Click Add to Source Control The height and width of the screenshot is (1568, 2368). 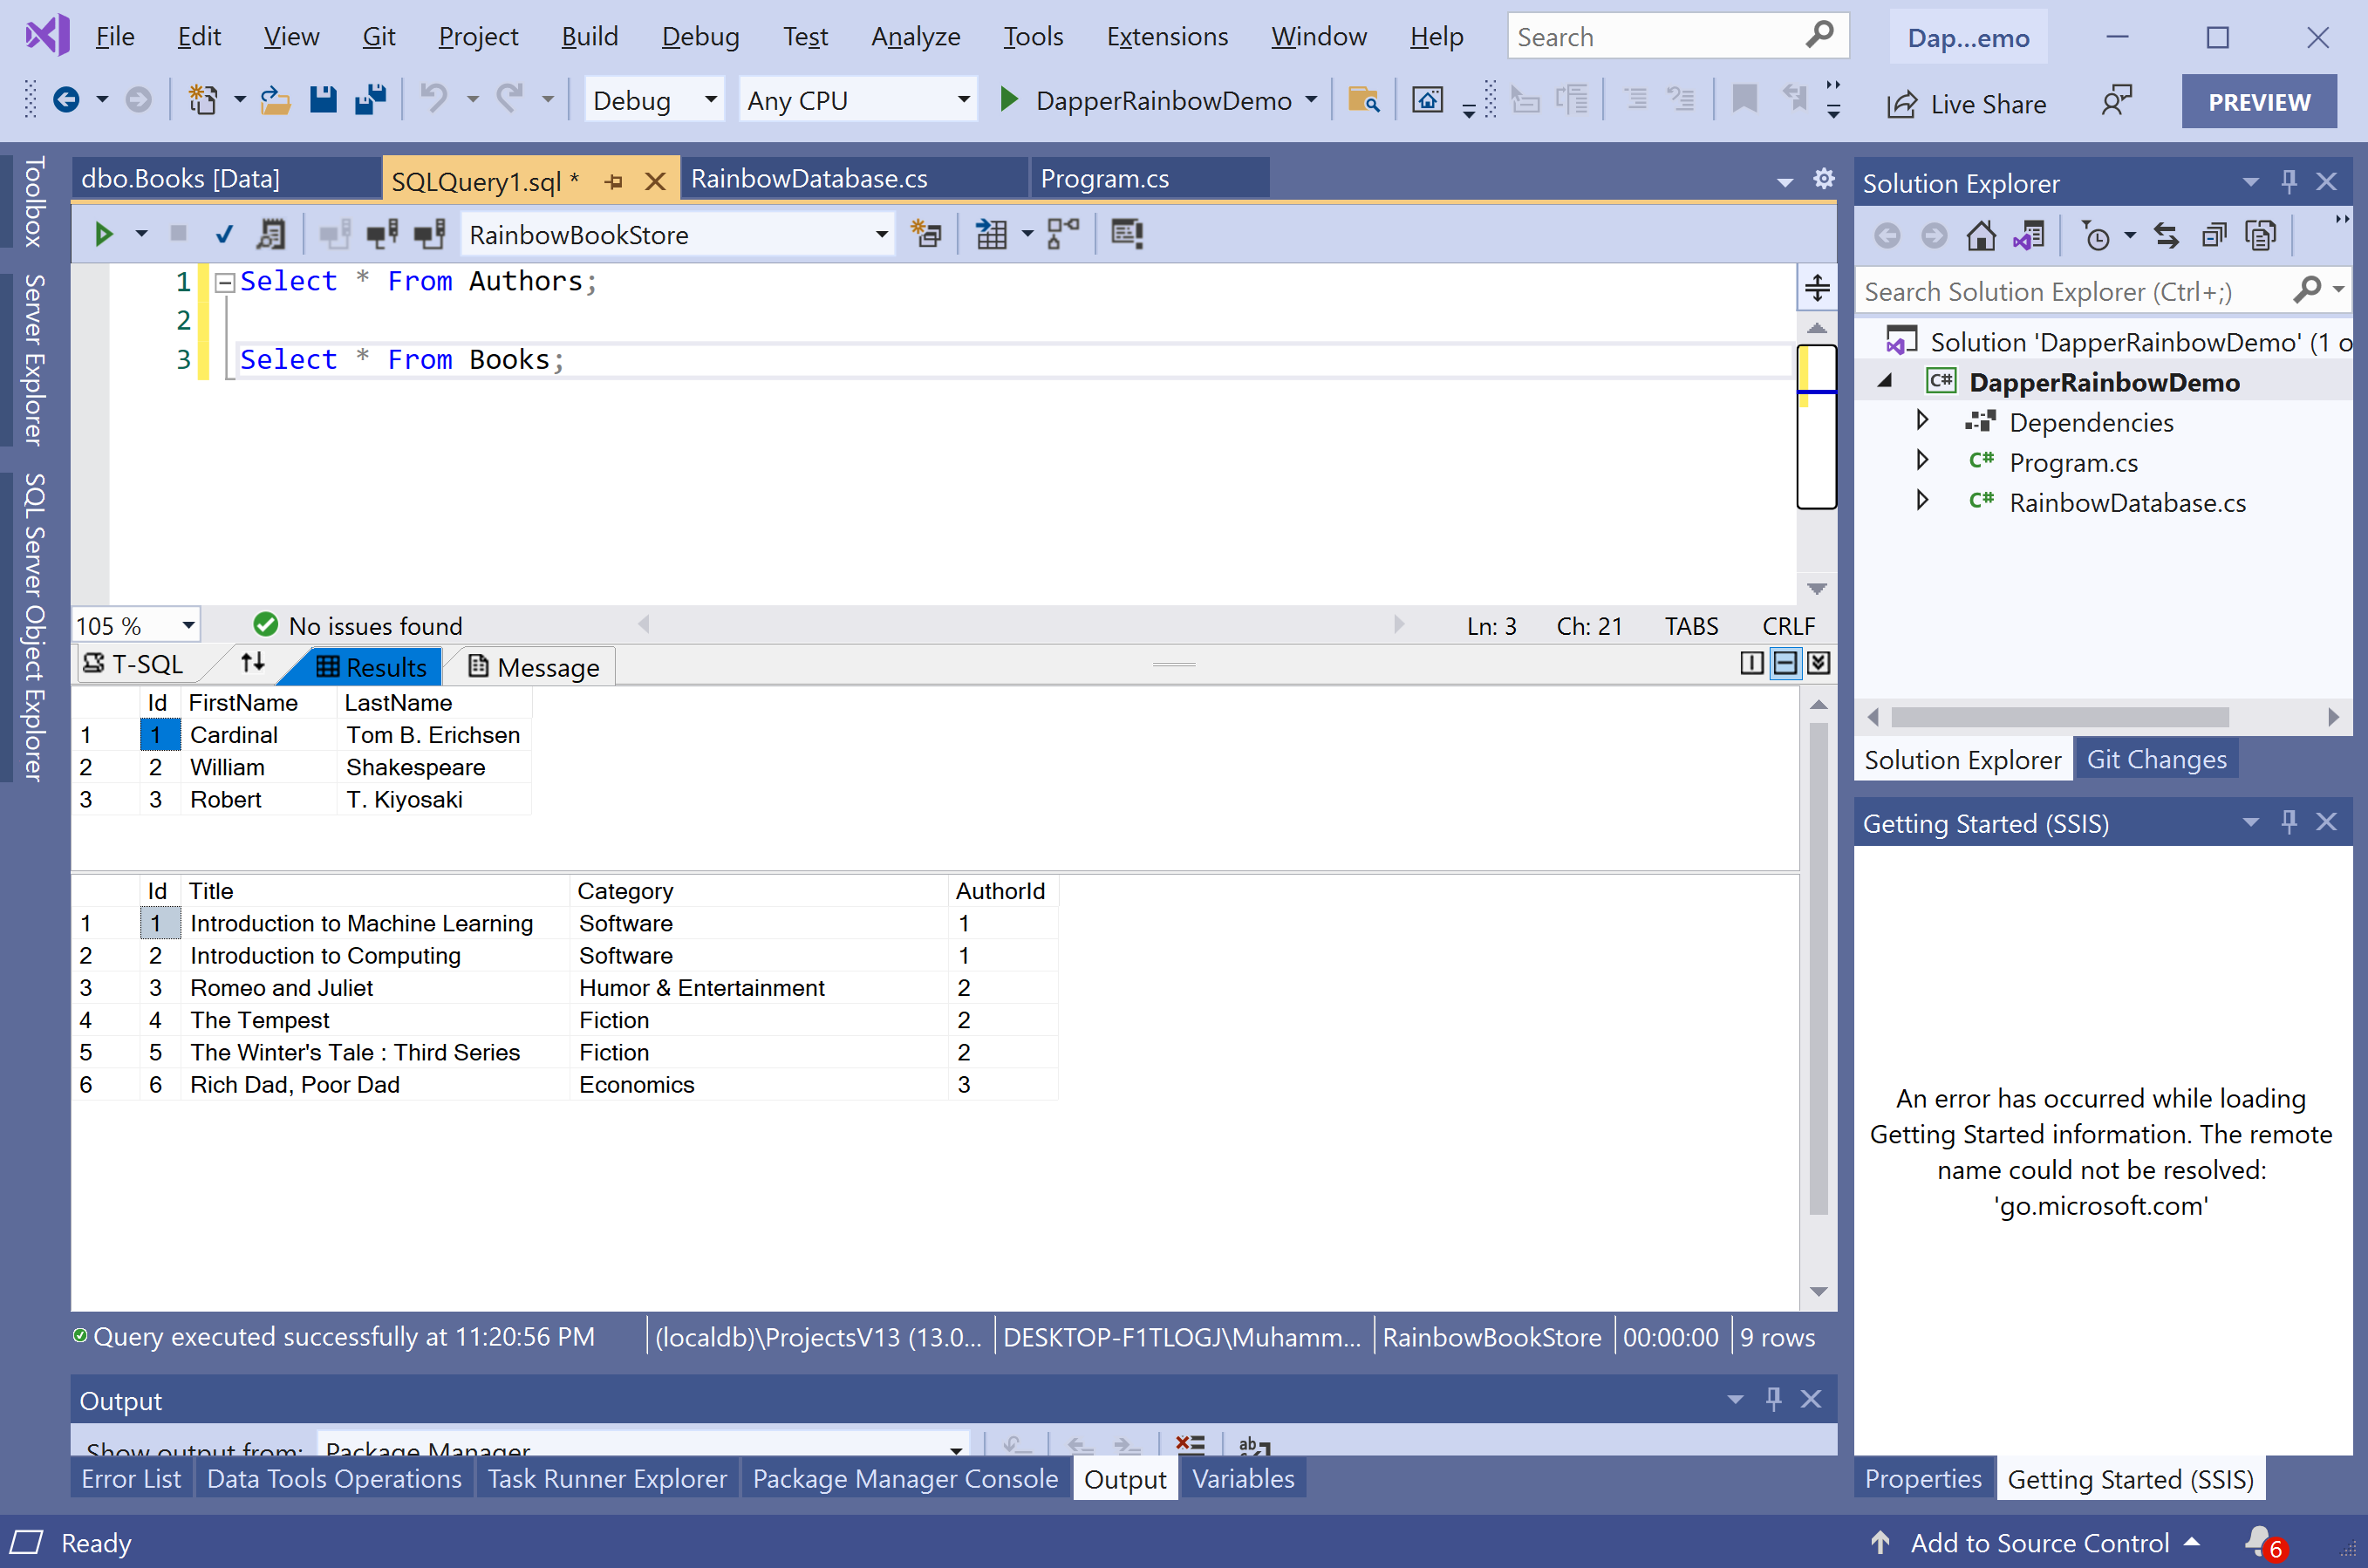point(2038,1542)
